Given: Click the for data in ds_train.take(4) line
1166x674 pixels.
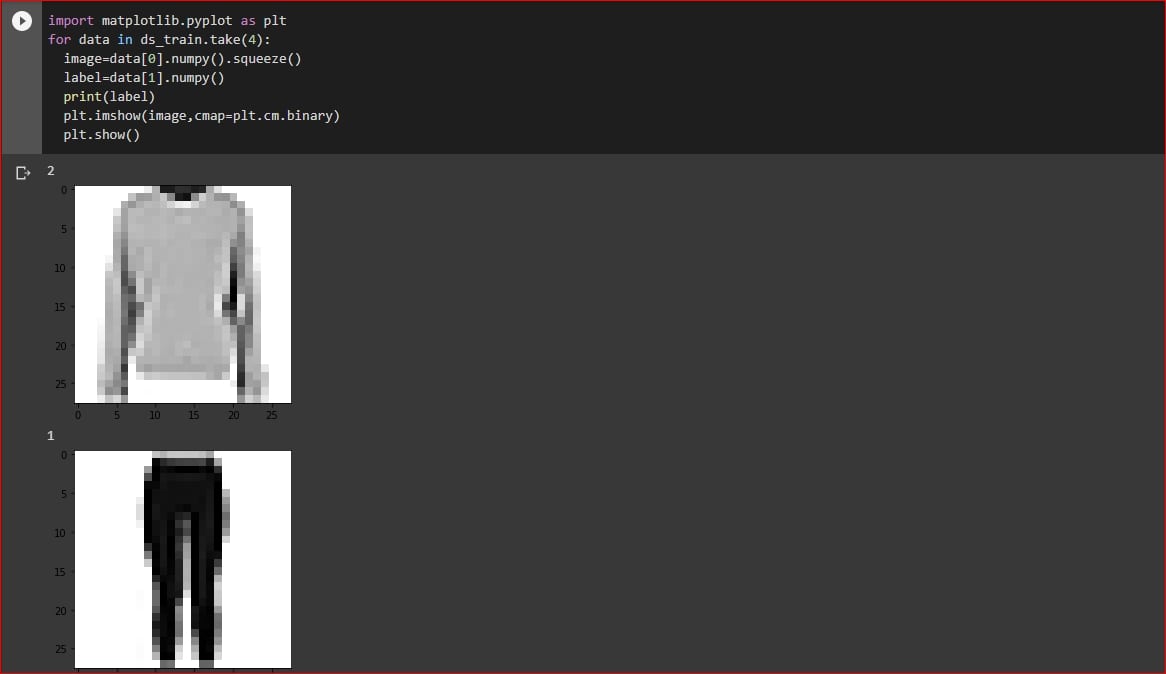Looking at the screenshot, I should point(159,39).
